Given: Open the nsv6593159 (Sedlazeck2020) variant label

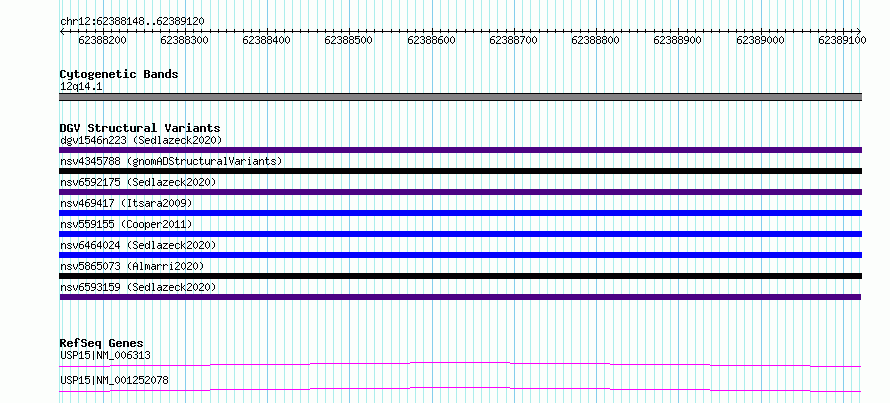Looking at the screenshot, I should pyautogui.click(x=138, y=287).
